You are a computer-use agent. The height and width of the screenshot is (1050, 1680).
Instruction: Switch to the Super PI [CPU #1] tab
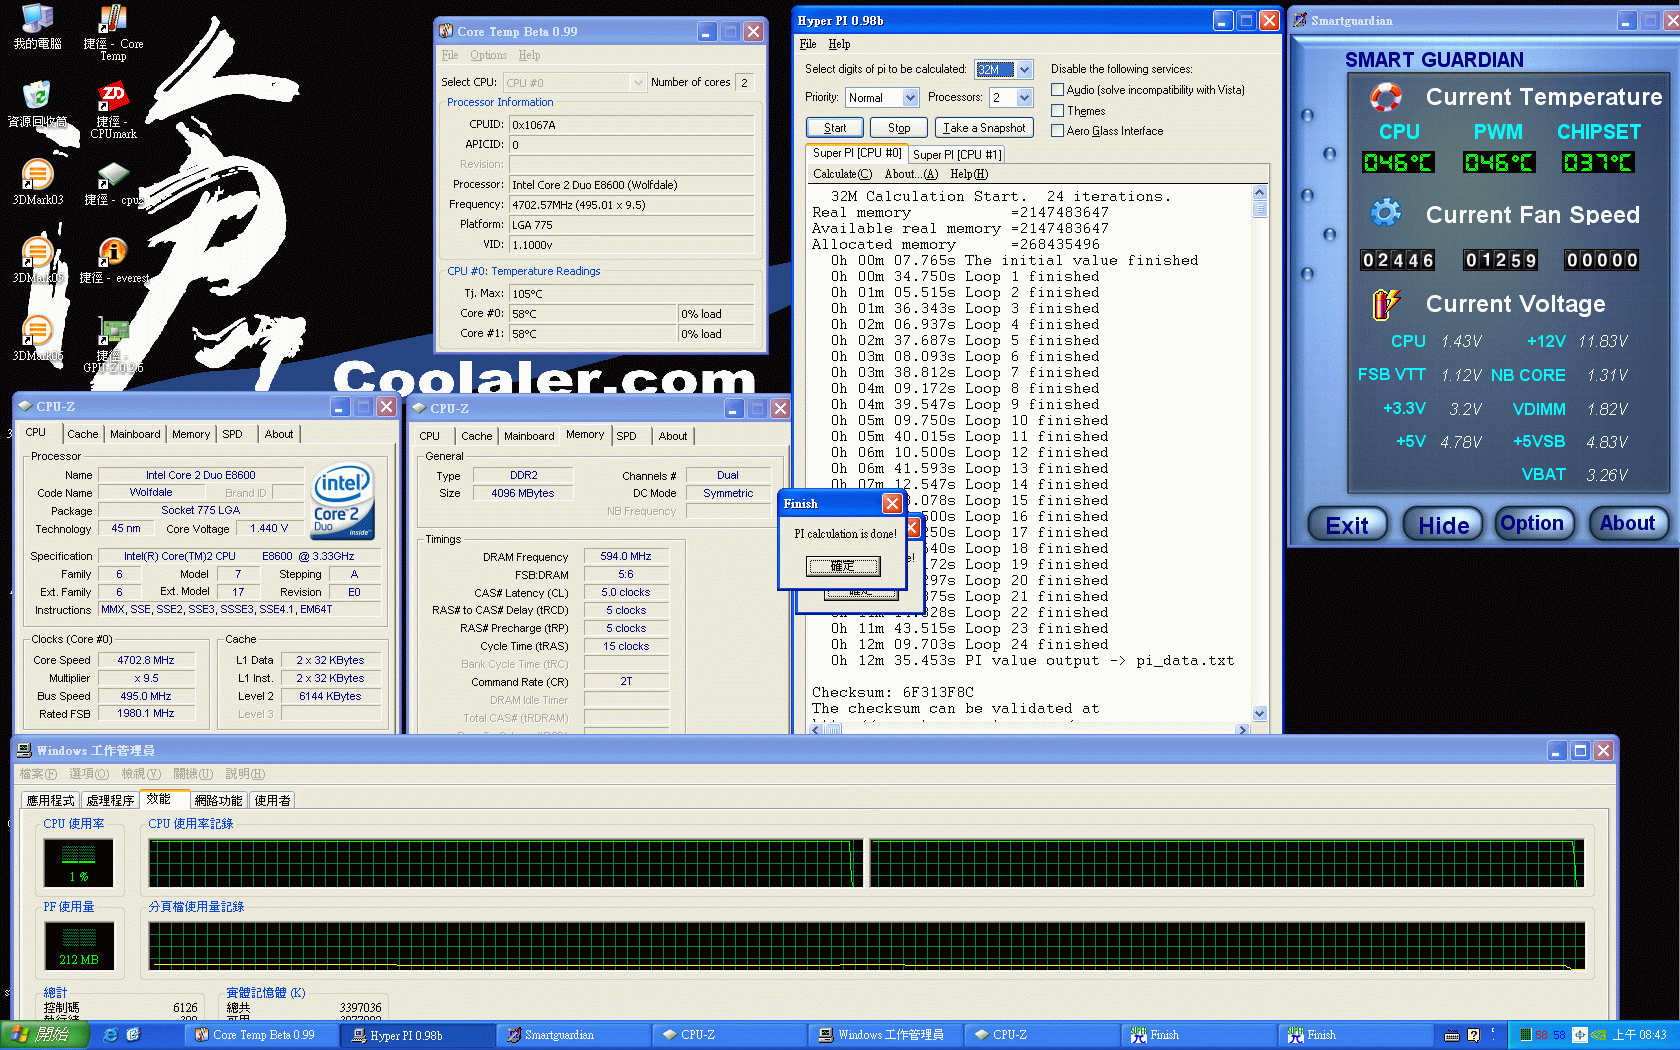pyautogui.click(x=956, y=154)
